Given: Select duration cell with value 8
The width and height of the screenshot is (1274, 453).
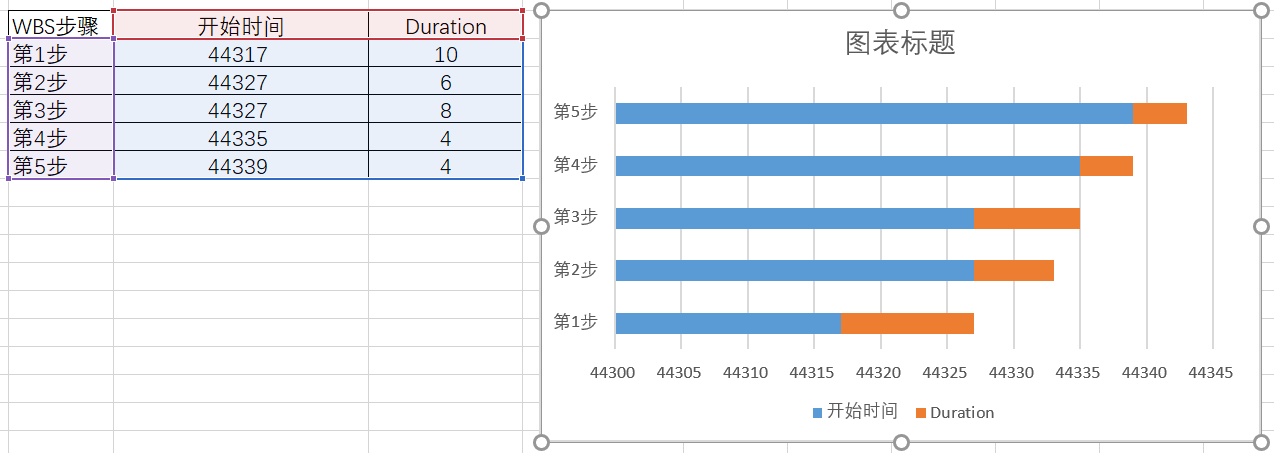Looking at the screenshot, I should 446,110.
